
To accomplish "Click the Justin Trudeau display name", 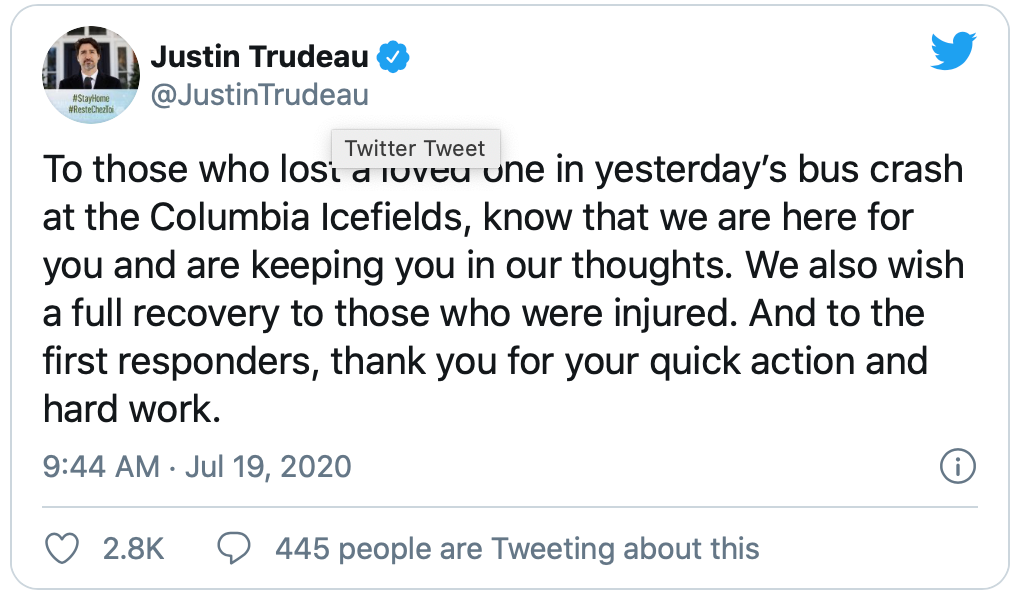I will pos(259,58).
